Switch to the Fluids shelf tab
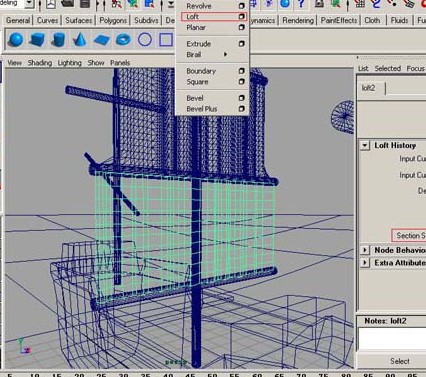Image resolution: width=426 pixels, height=377 pixels. pos(399,20)
